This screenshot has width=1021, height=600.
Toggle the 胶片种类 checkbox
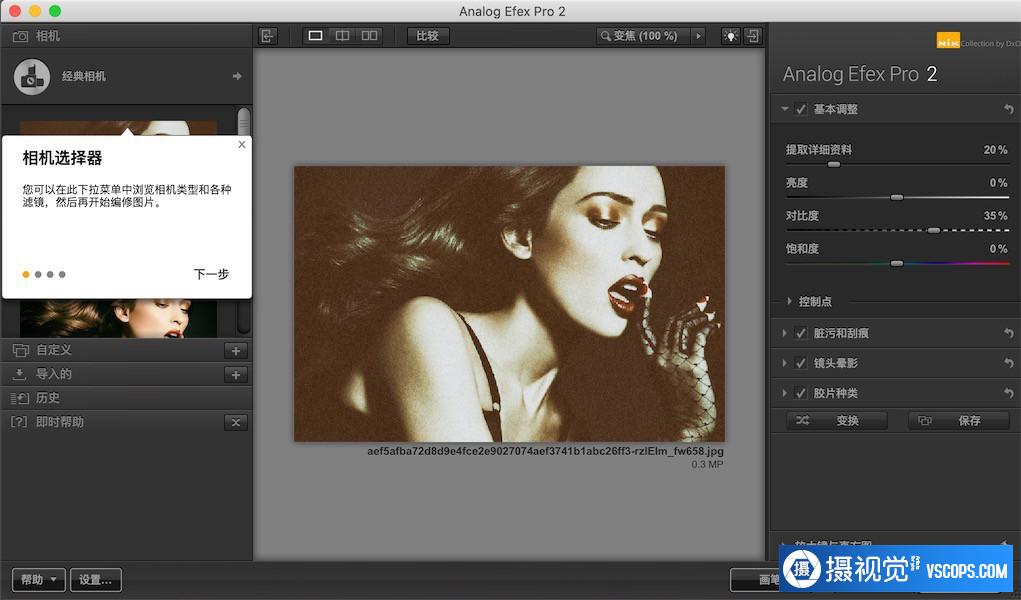tap(801, 393)
